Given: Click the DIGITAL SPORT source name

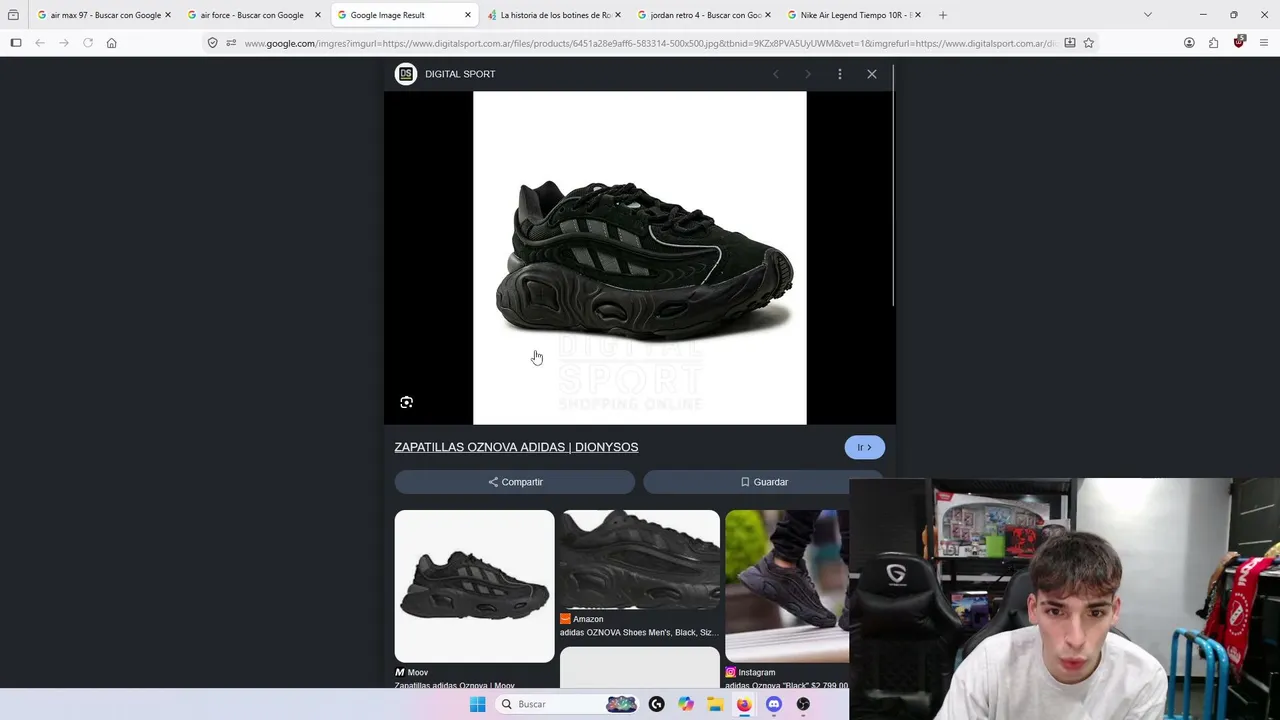Looking at the screenshot, I should click(x=460, y=74).
